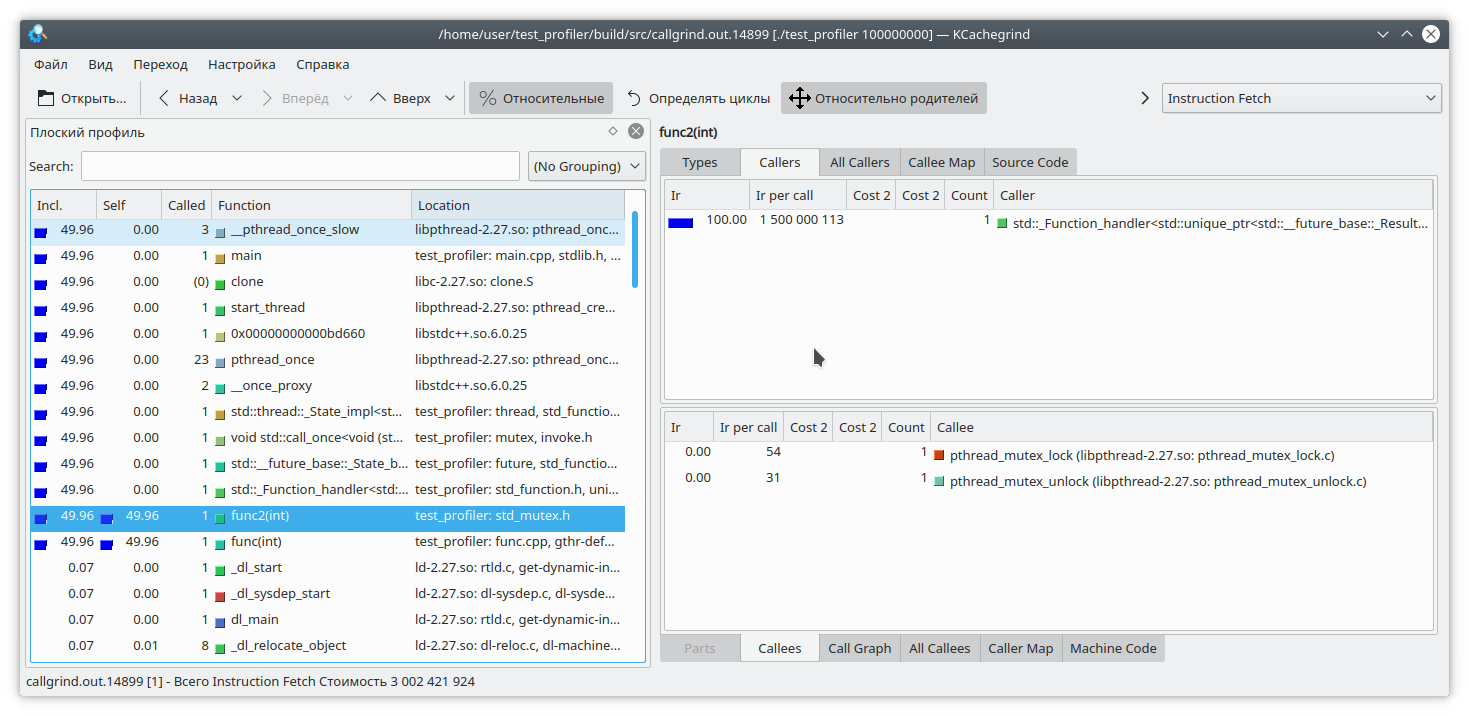Open the Файл menu
The image size is (1469, 716).
point(50,64)
